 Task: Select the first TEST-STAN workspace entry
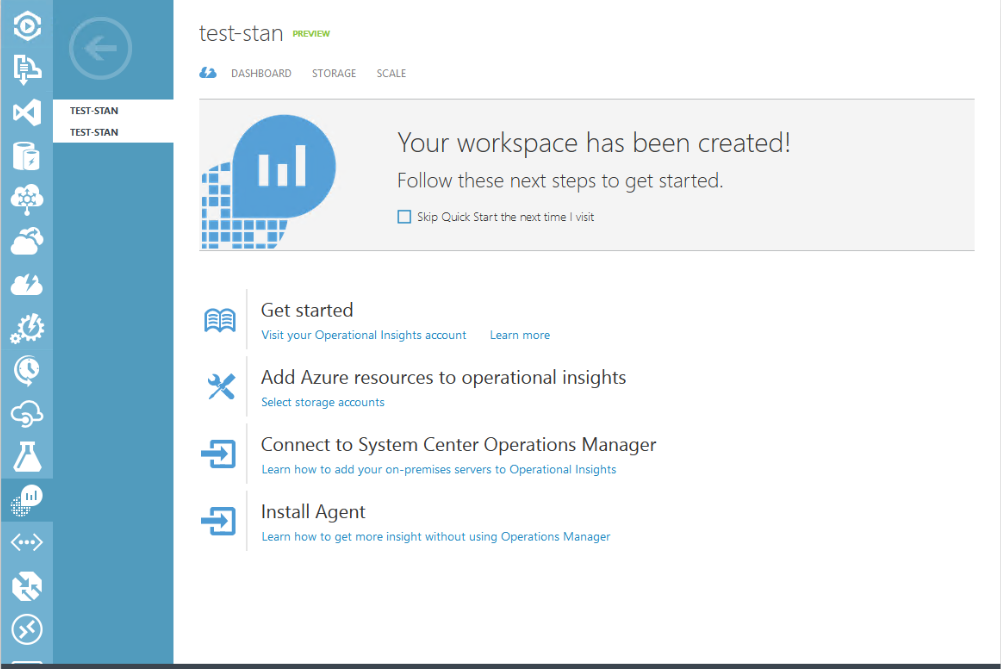pyautogui.click(x=94, y=111)
